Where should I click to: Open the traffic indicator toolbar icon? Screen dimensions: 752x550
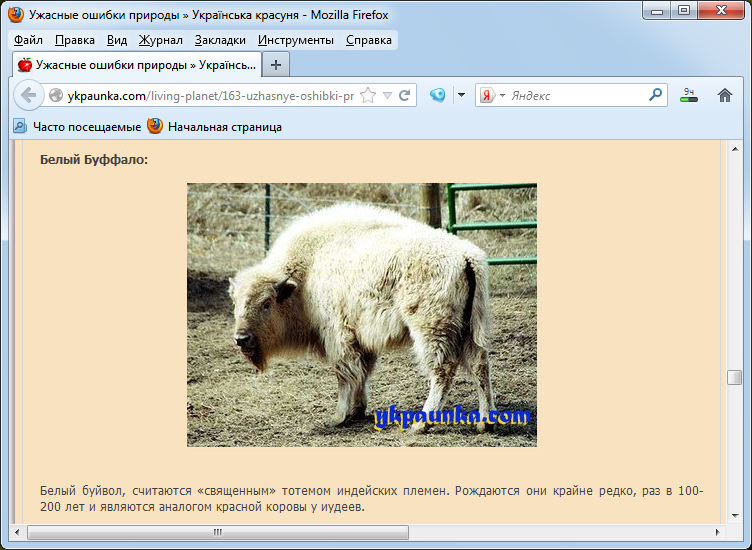[x=689, y=96]
